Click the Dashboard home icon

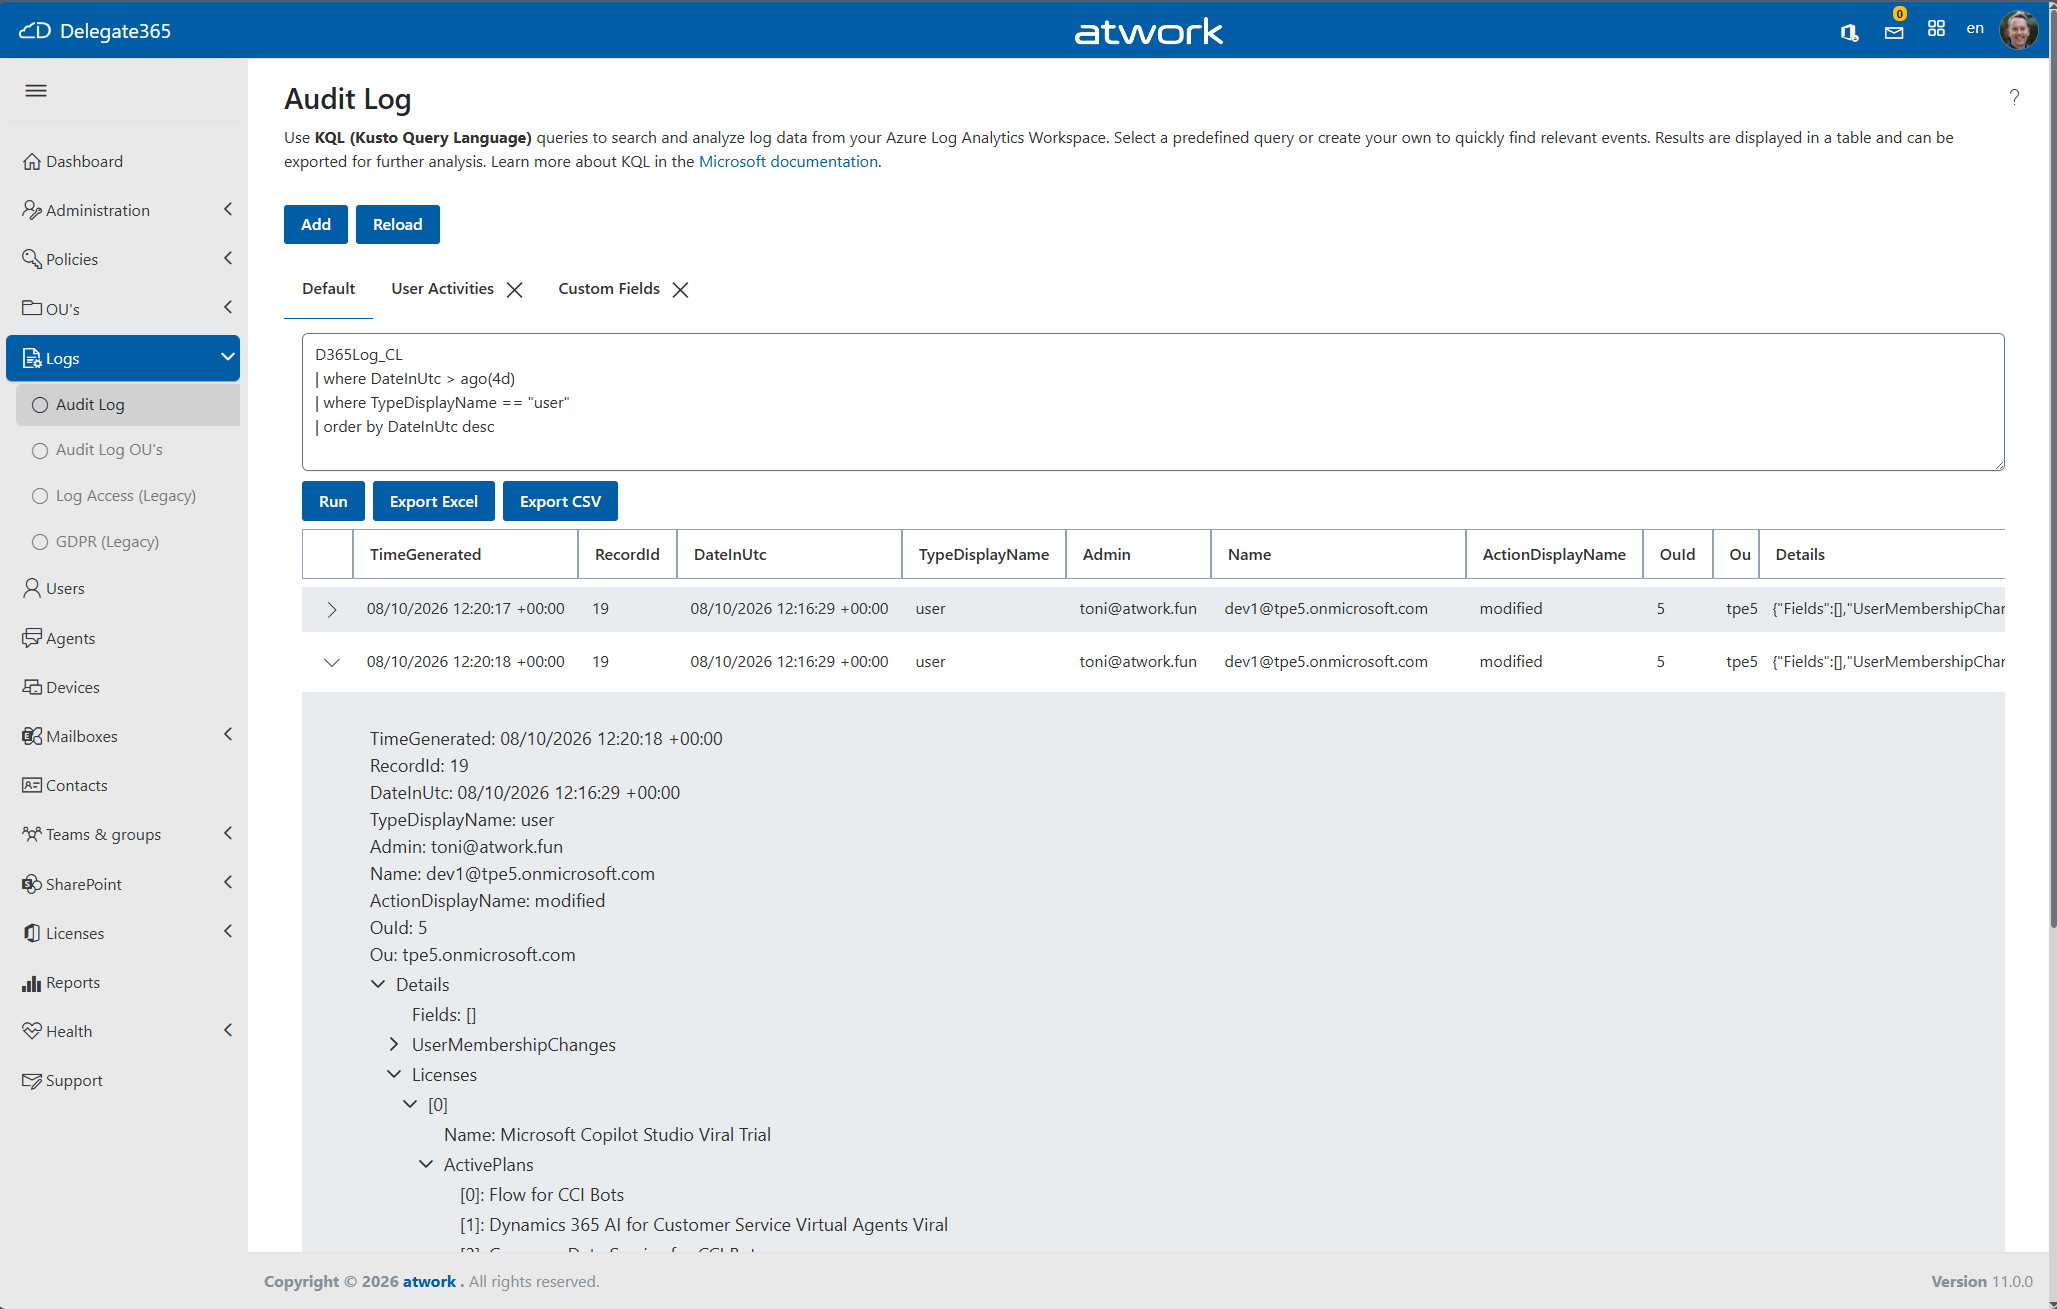(x=32, y=161)
